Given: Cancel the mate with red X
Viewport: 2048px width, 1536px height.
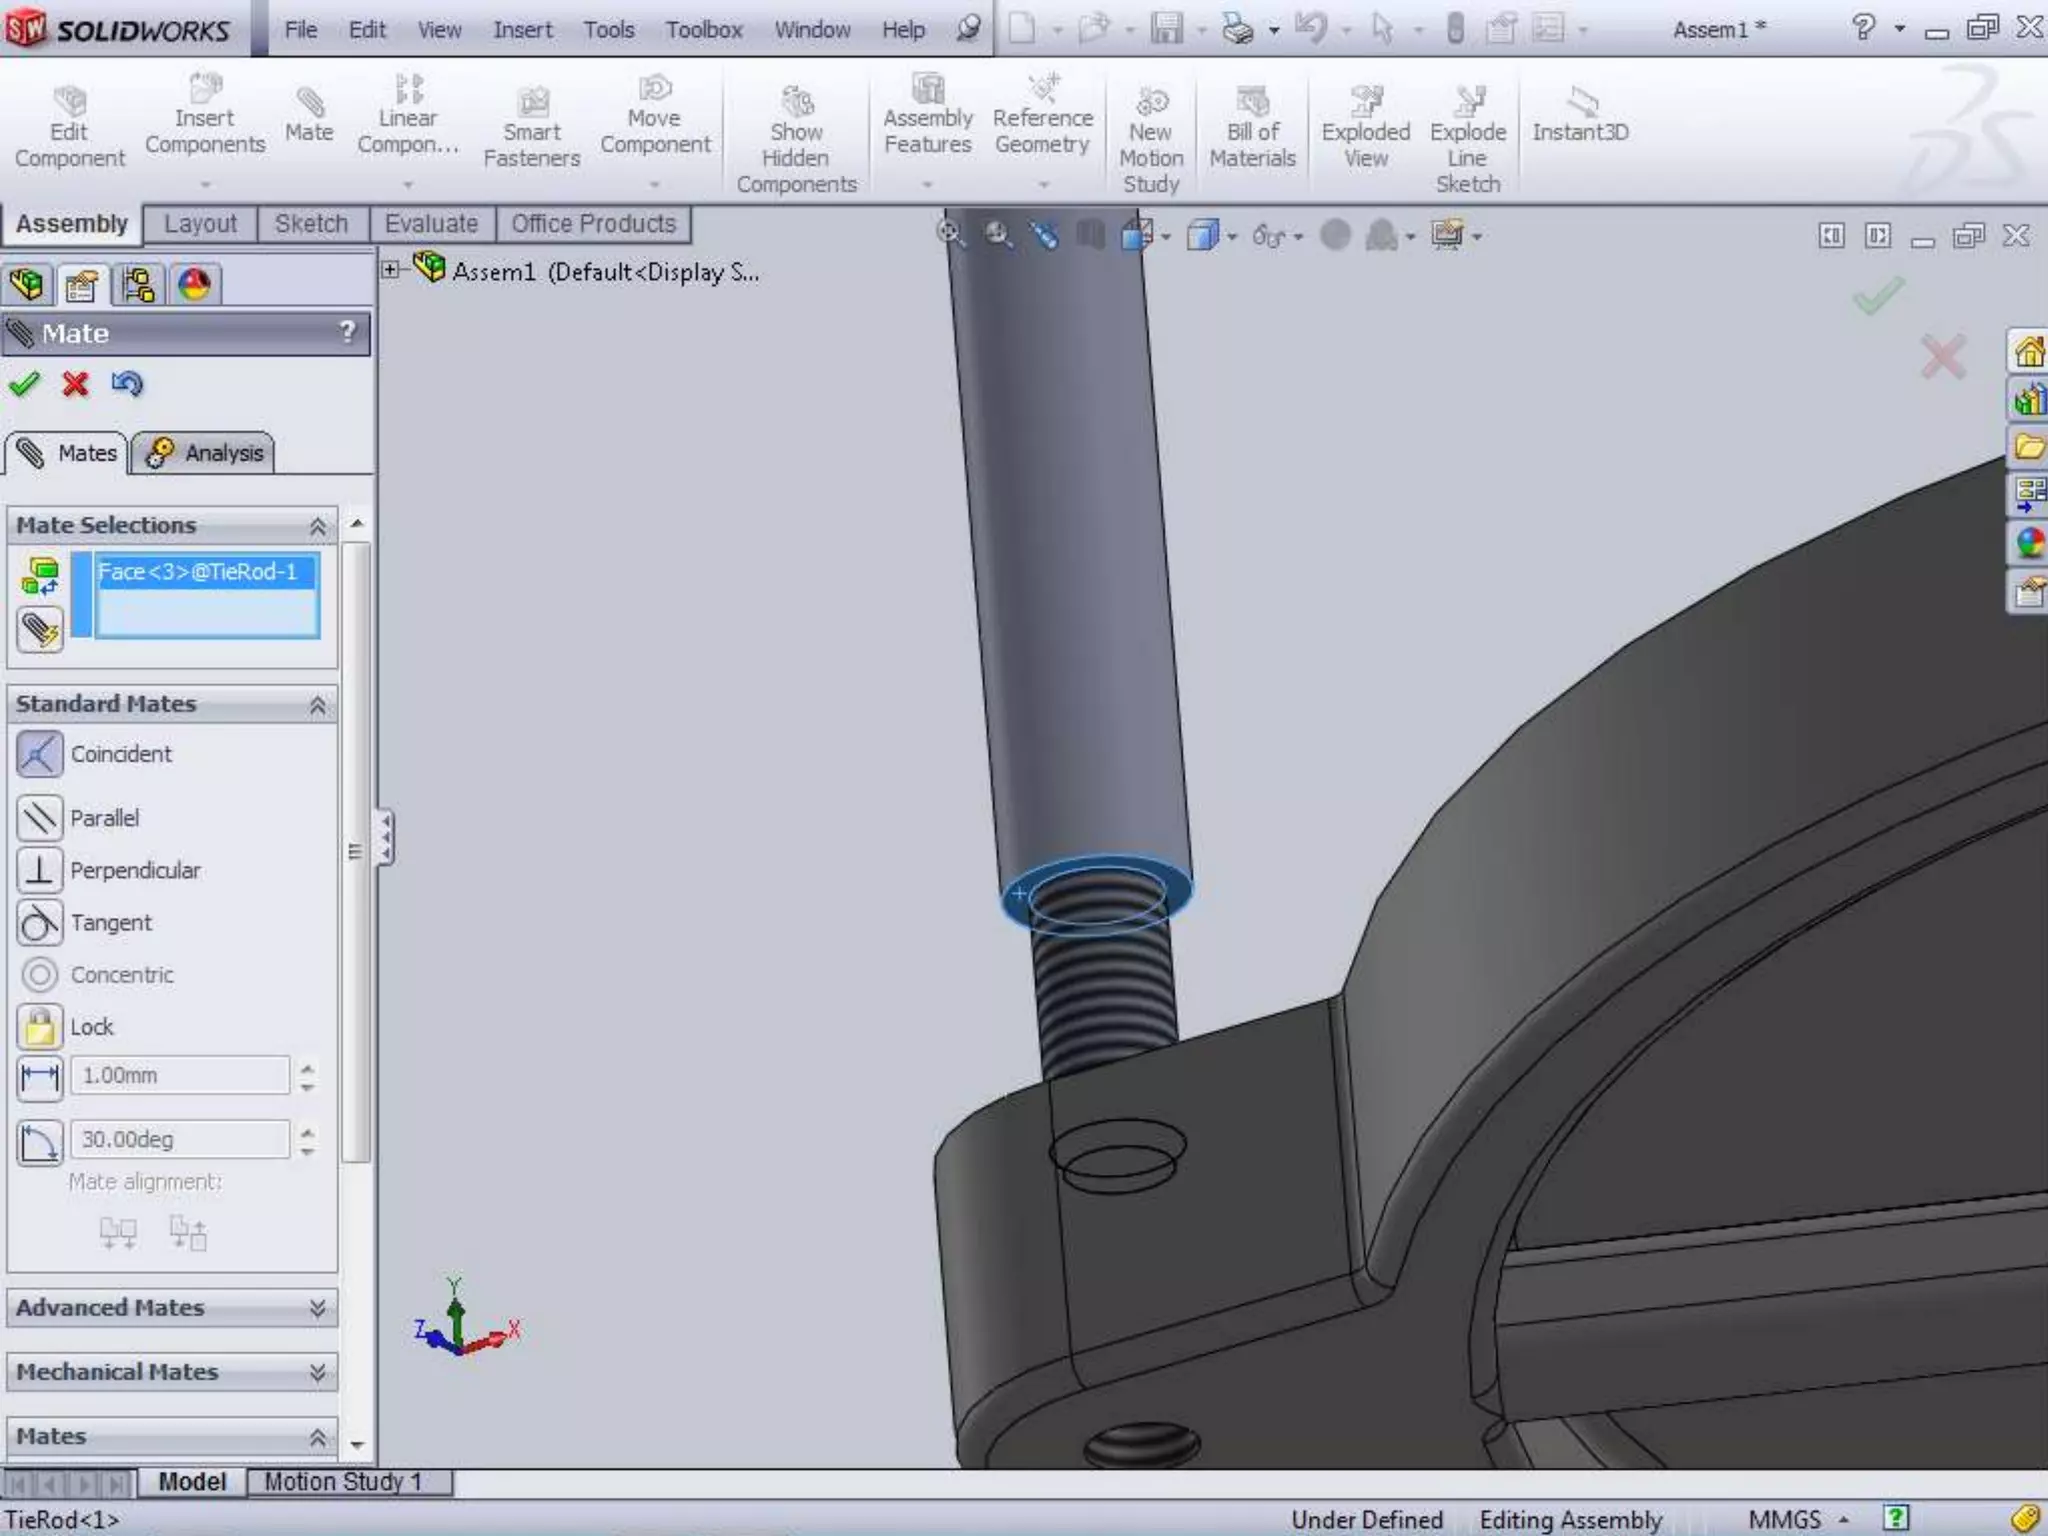Looking at the screenshot, I should coord(75,384).
